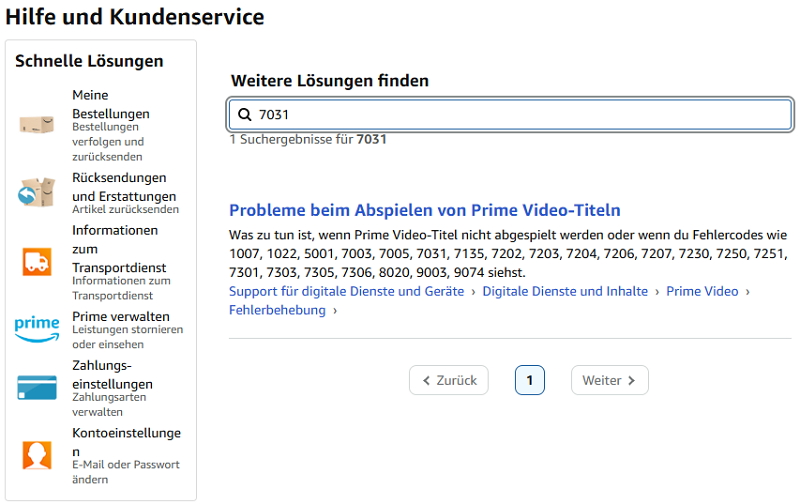This screenshot has width=800, height=504.
Task: Click the Weiter pagination button
Action: [x=610, y=380]
